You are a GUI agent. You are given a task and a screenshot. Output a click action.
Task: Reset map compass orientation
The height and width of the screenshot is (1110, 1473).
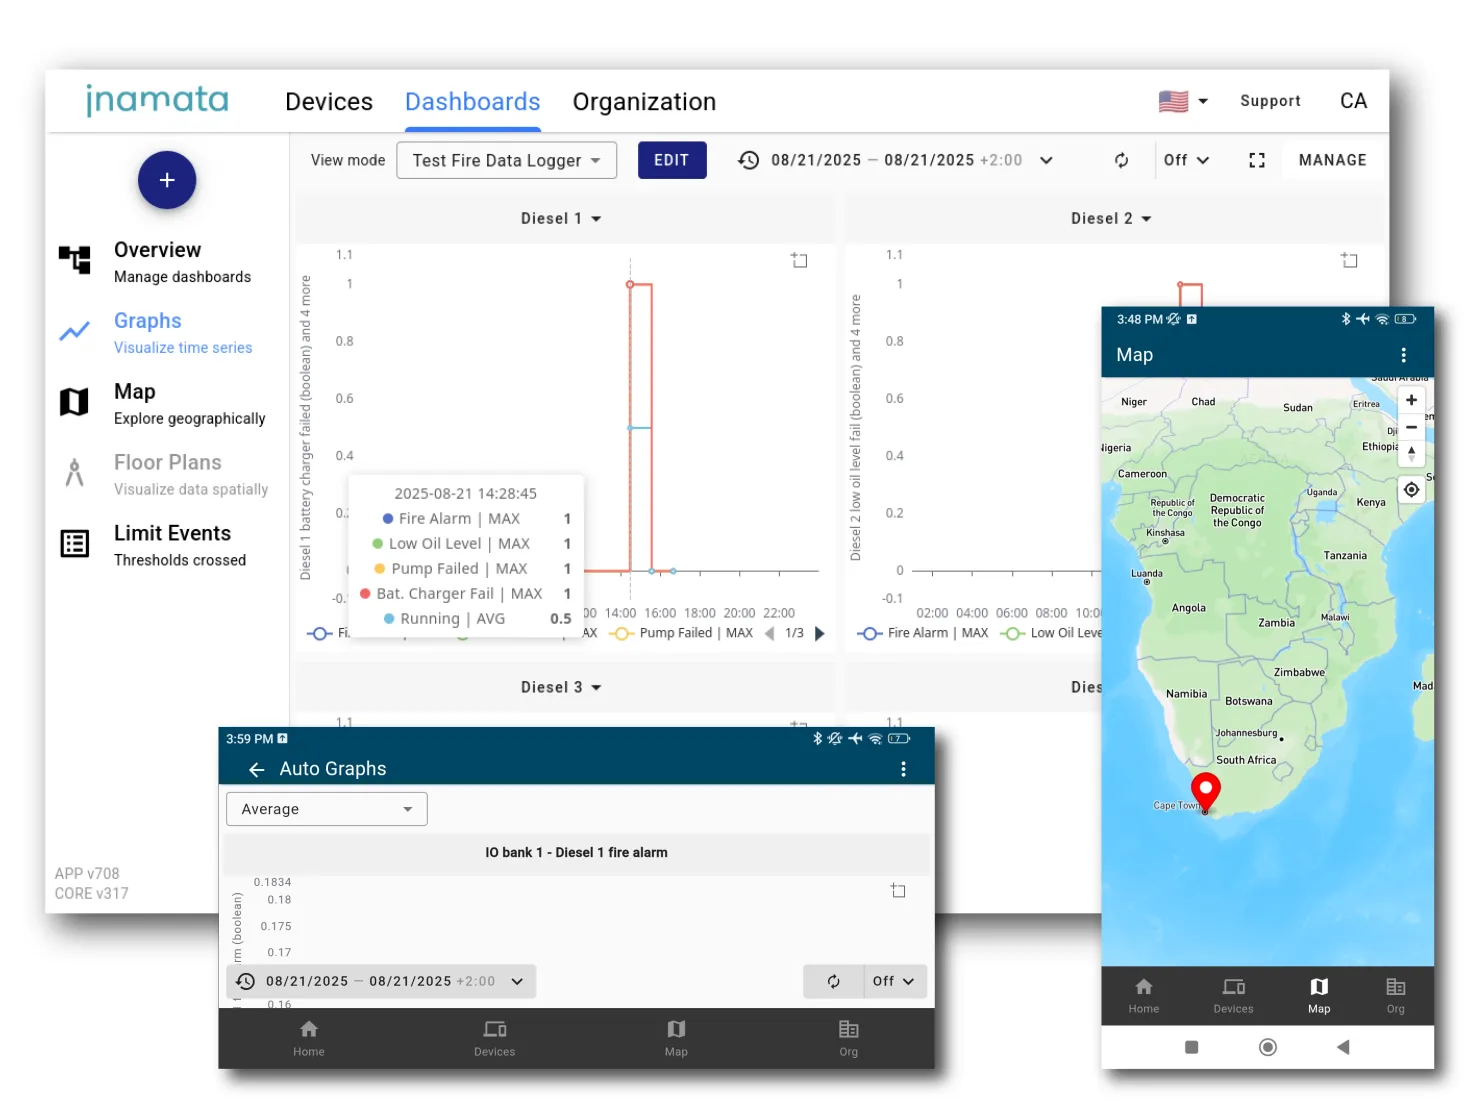(1411, 453)
